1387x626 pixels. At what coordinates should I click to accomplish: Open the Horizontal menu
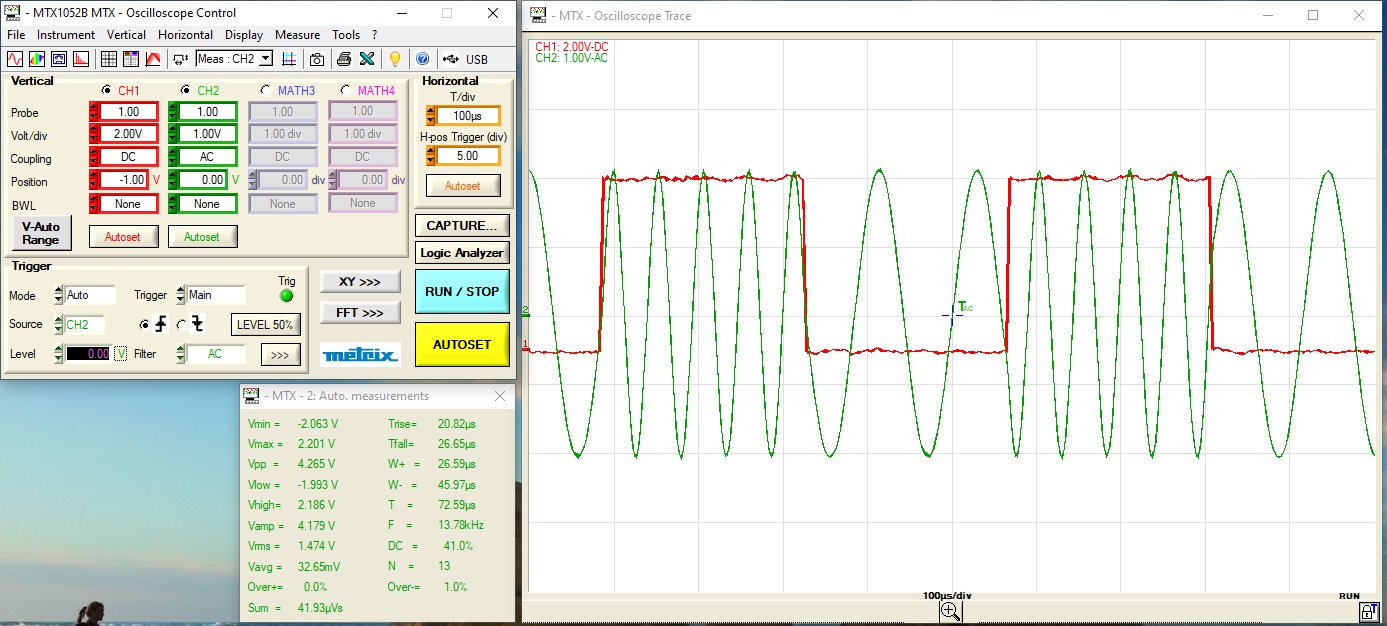[x=185, y=35]
